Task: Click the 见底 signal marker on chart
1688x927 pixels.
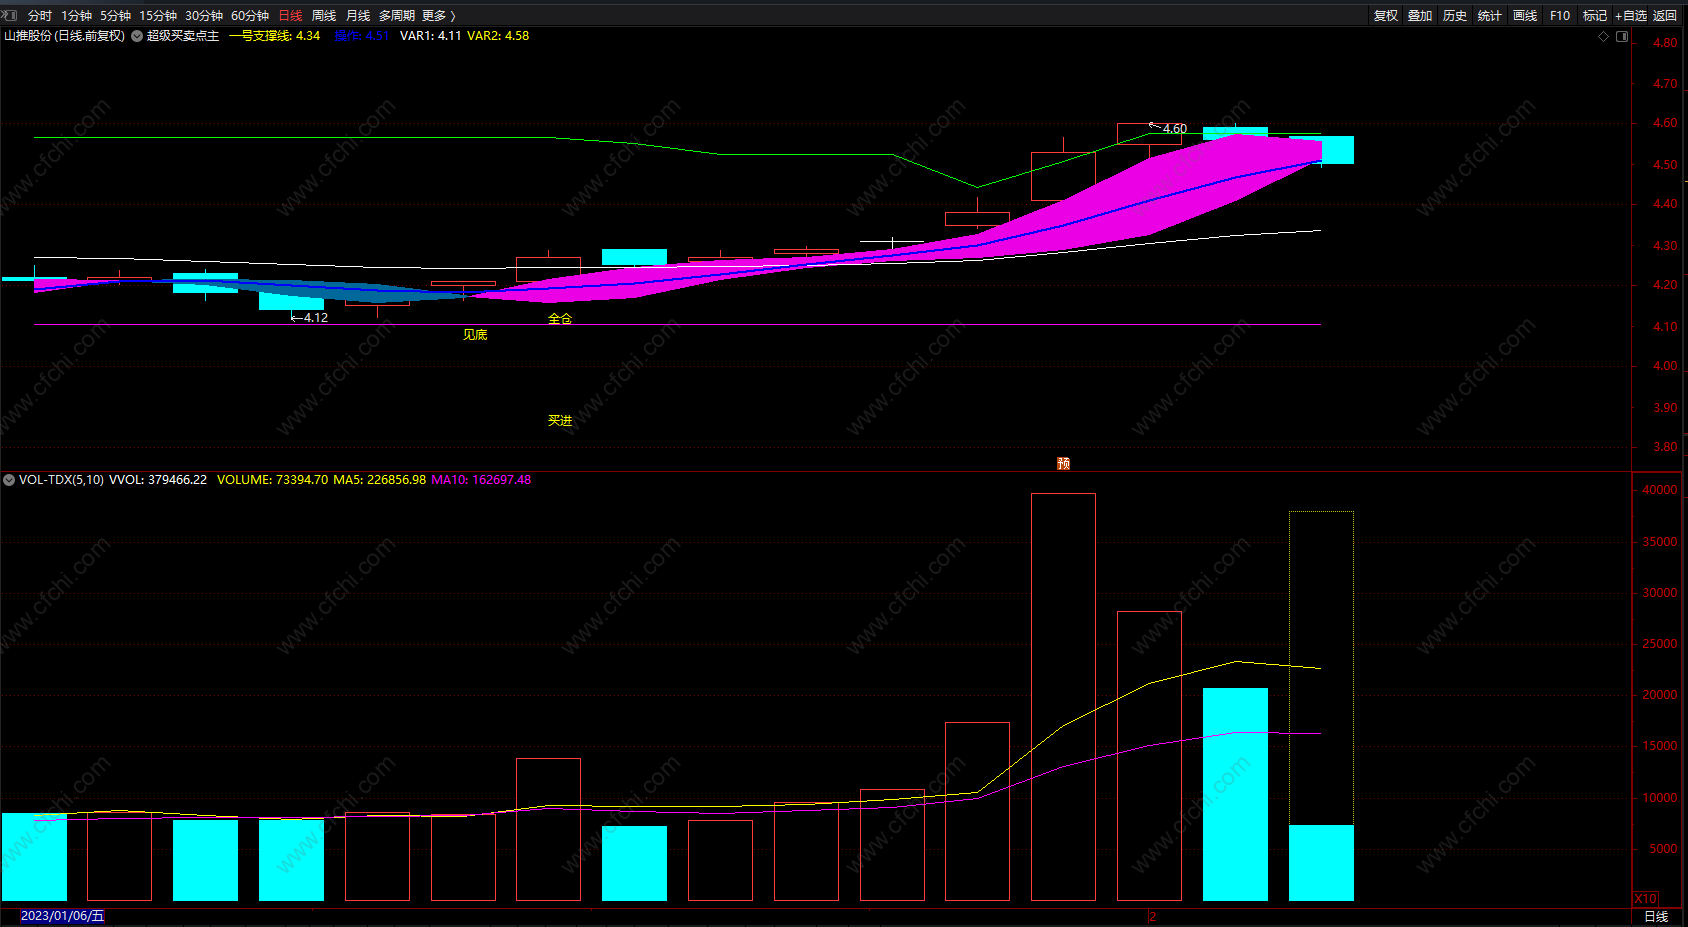Action: click(475, 335)
